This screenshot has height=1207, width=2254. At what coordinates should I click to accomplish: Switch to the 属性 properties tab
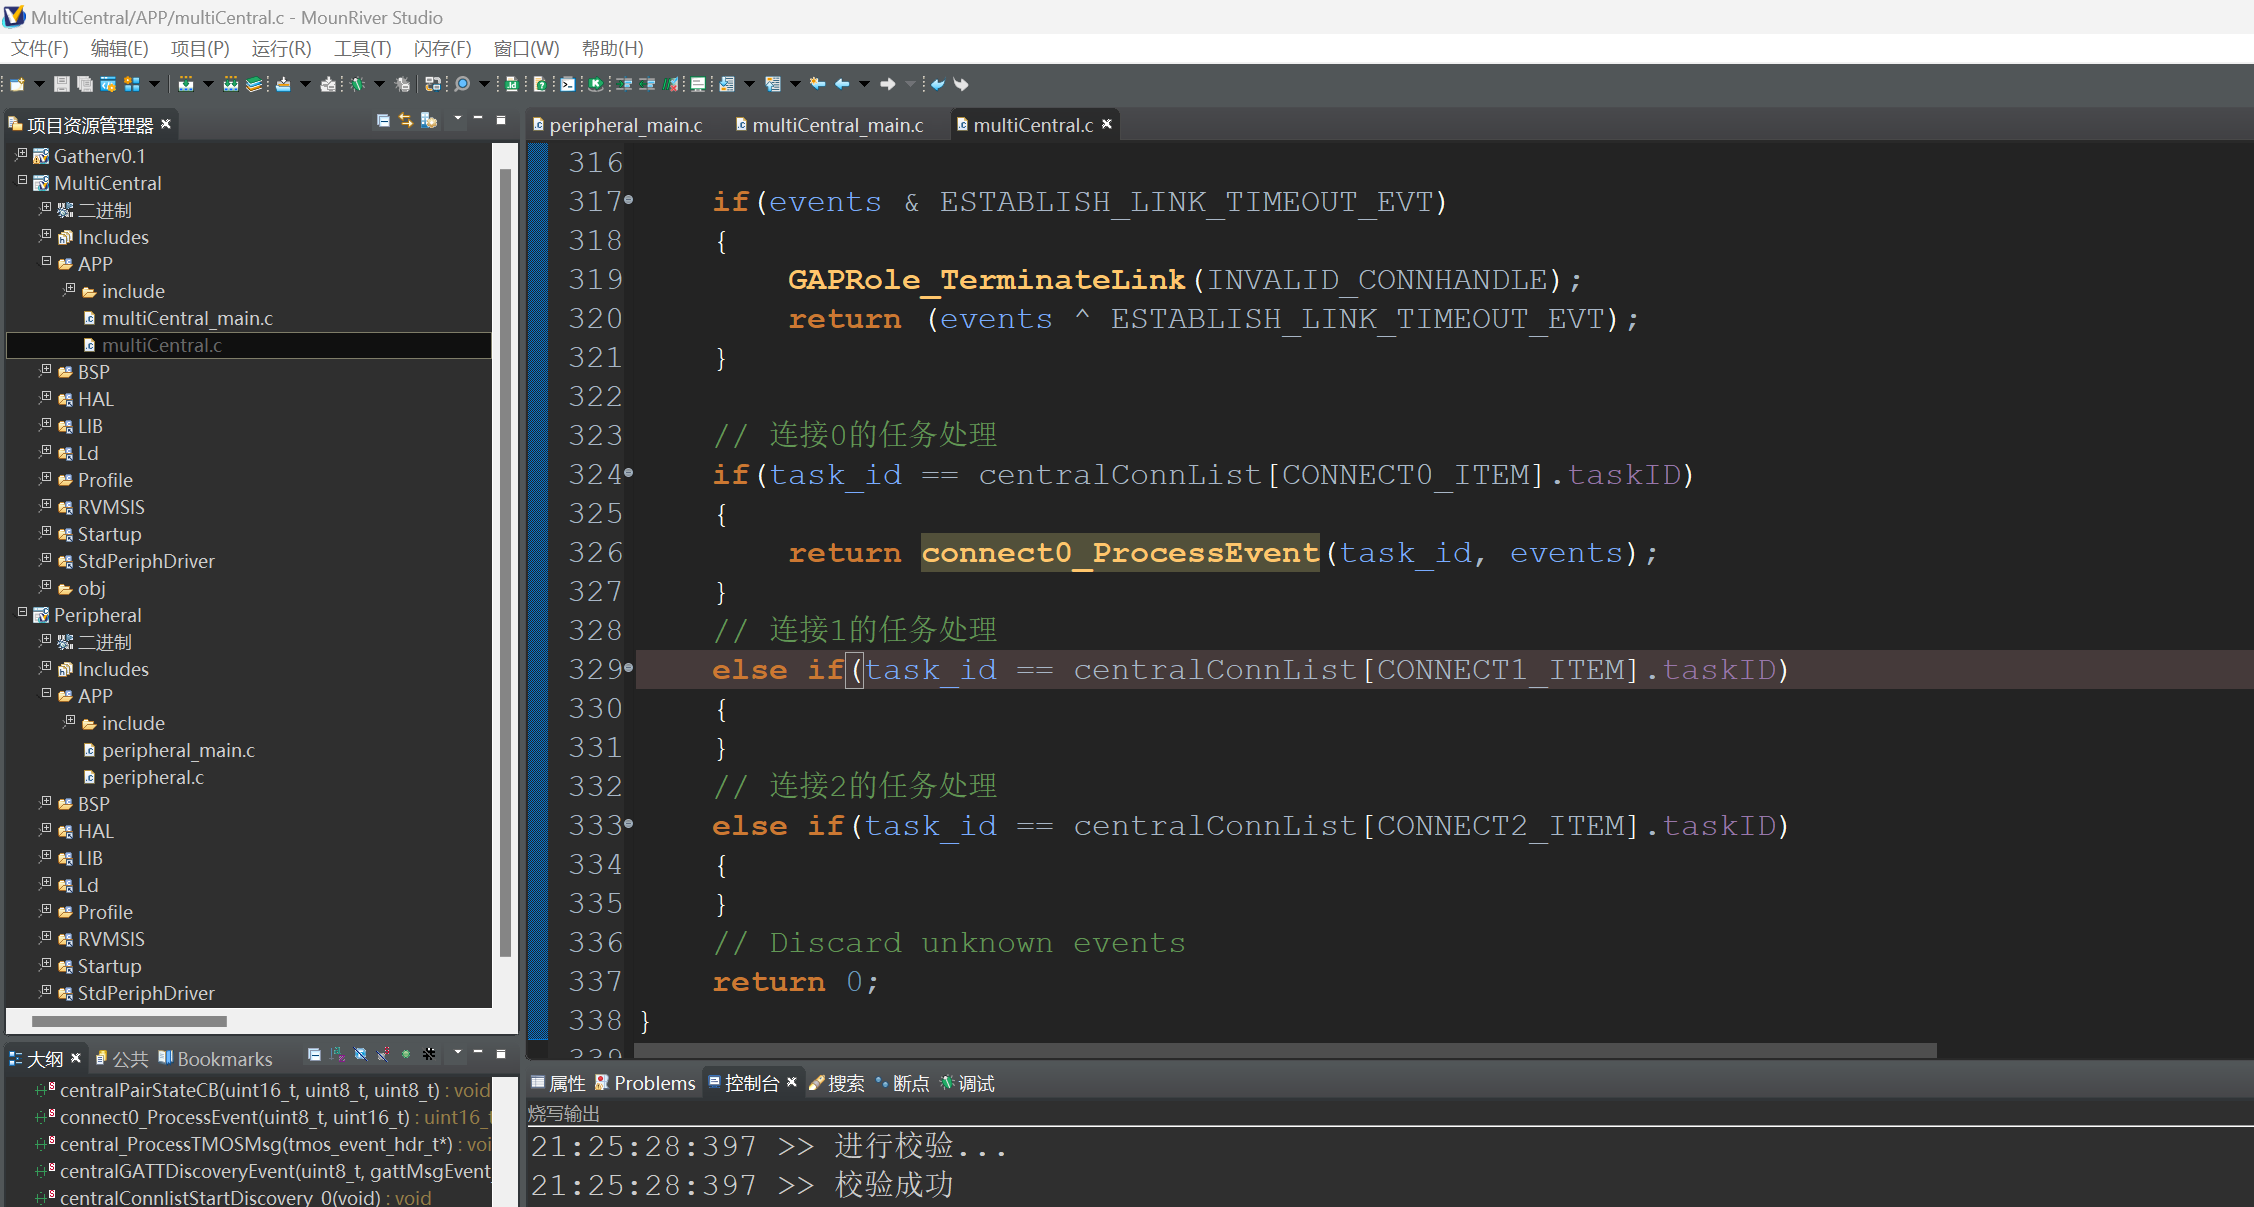pos(559,1083)
